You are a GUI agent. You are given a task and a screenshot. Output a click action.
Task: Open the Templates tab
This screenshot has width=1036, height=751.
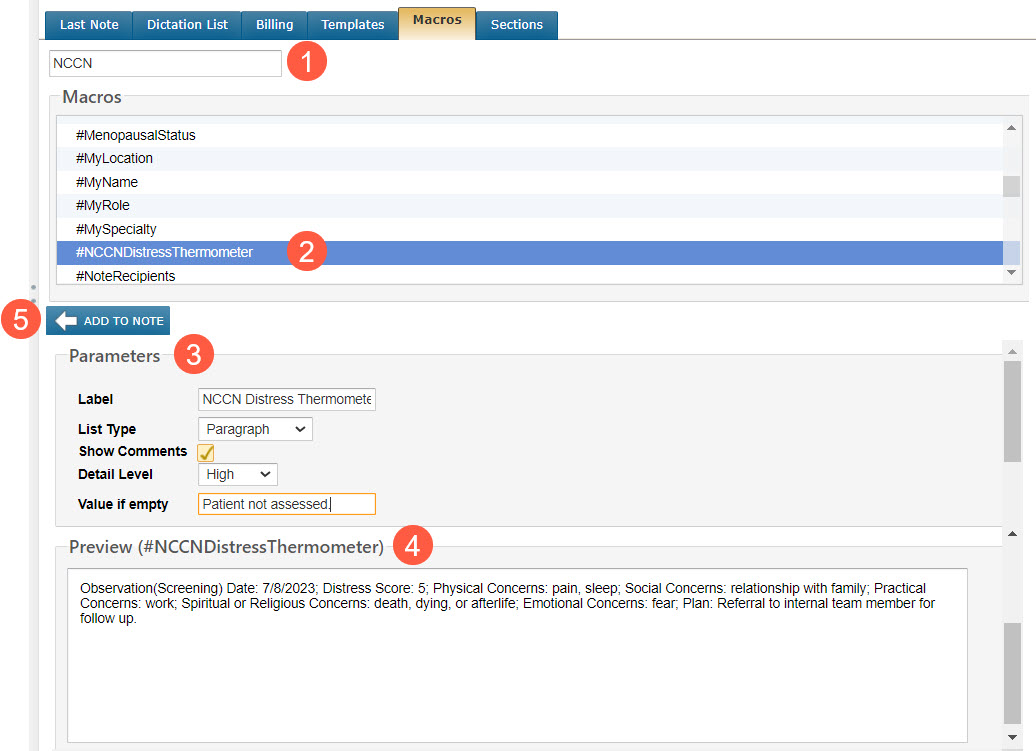[352, 25]
